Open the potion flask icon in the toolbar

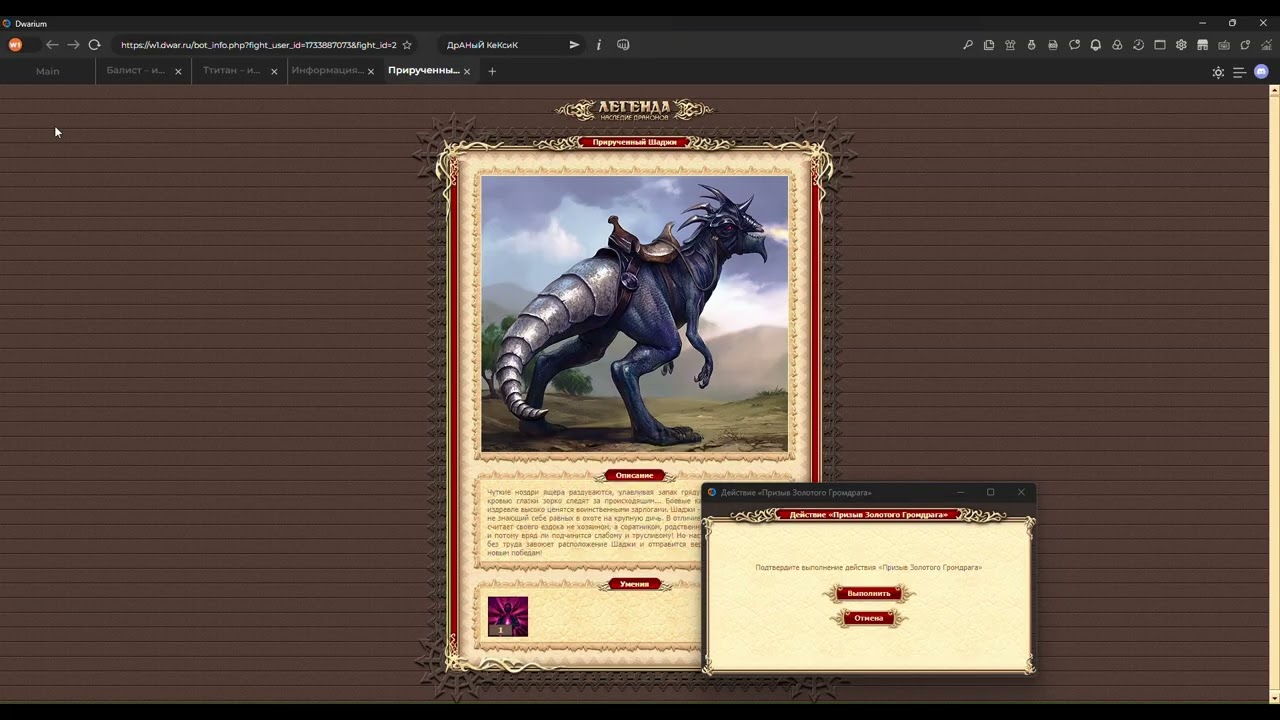[x=1031, y=45]
